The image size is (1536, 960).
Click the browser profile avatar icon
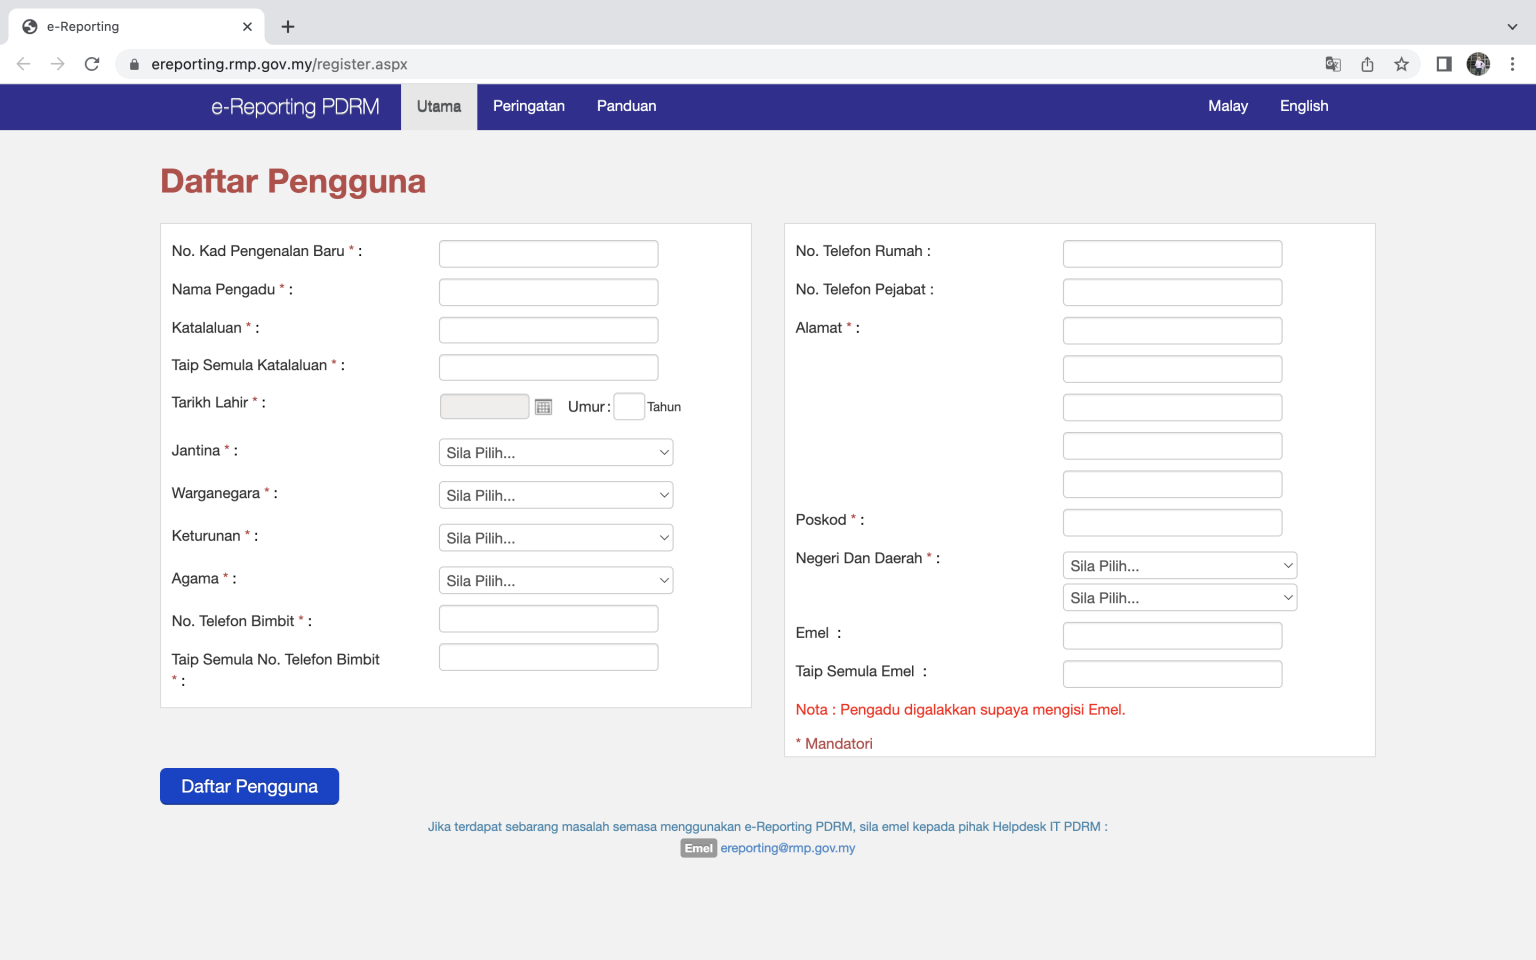tap(1478, 63)
